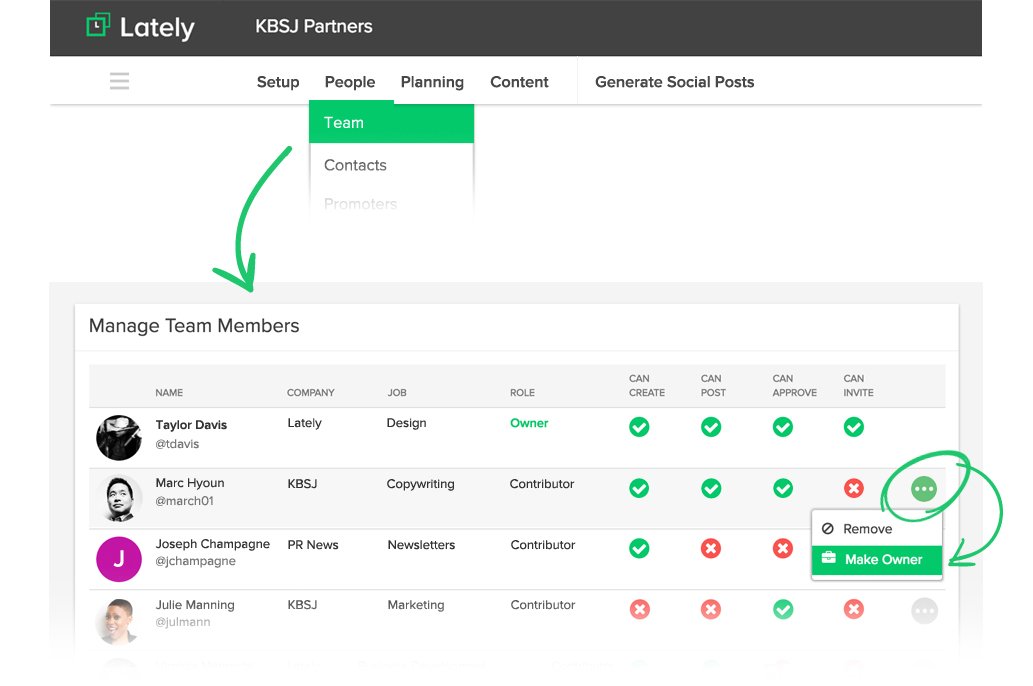The width and height of the screenshot is (1033, 686).
Task: Click the Design job cell
Action: coord(406,423)
